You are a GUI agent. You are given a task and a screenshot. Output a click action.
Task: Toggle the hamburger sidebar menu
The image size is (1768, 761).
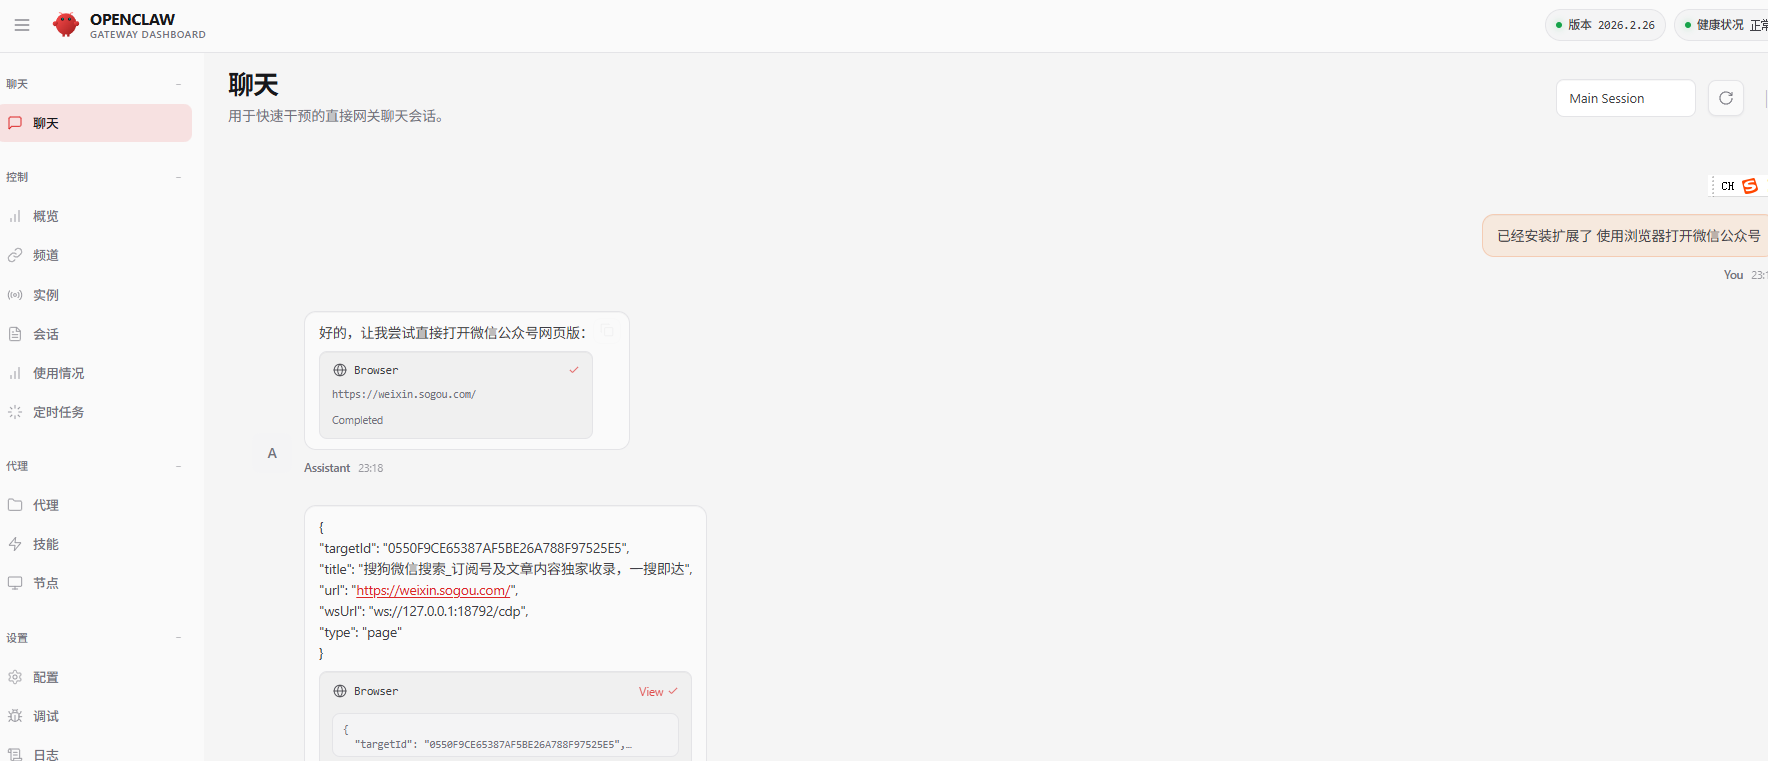22,25
